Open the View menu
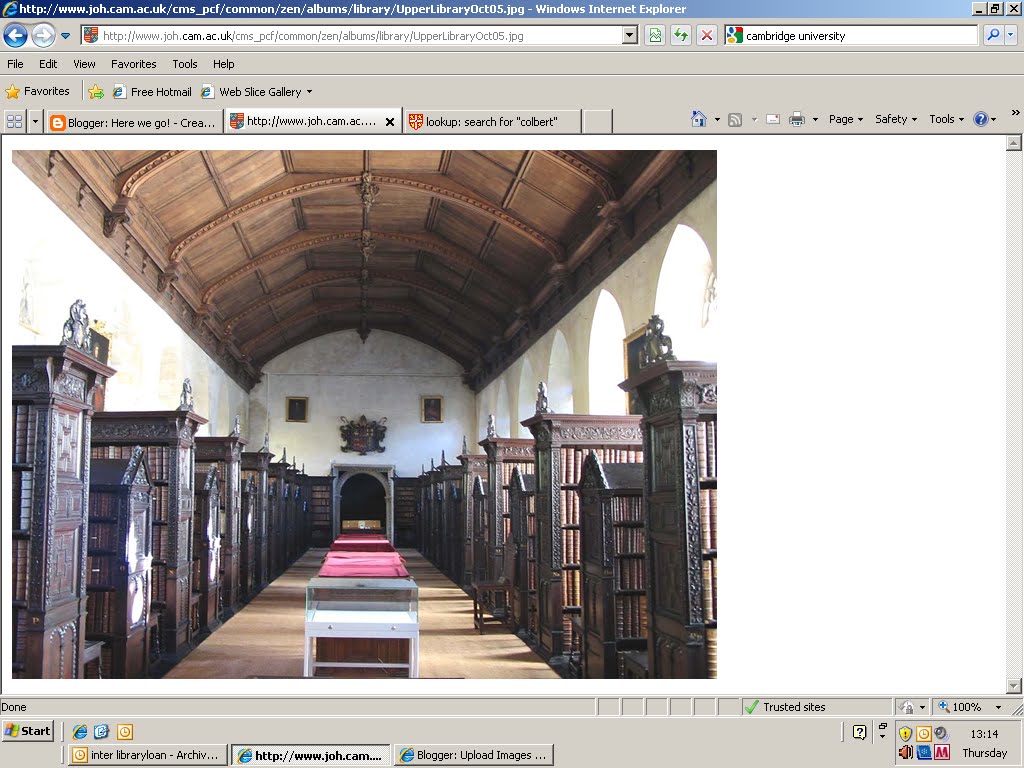 (84, 64)
